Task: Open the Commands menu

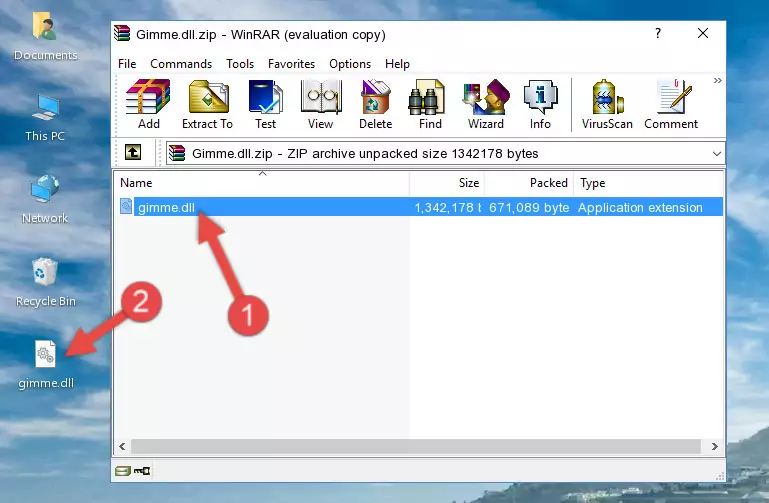Action: (x=181, y=64)
